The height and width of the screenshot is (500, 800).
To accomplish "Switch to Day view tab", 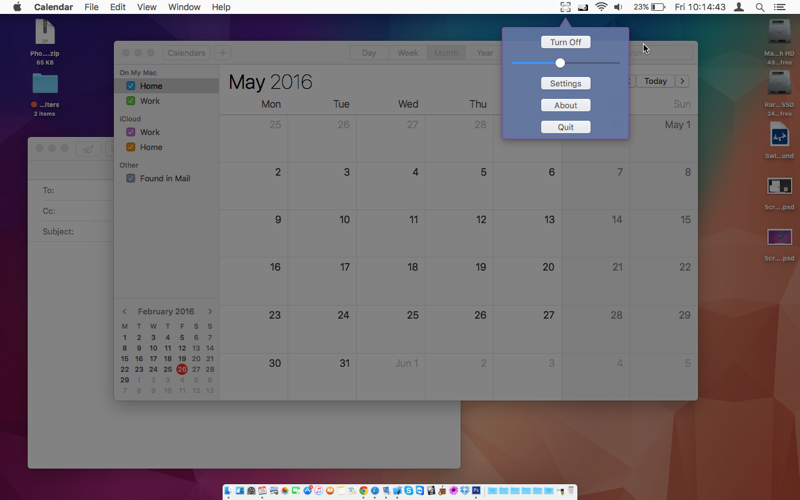I will pyautogui.click(x=369, y=53).
